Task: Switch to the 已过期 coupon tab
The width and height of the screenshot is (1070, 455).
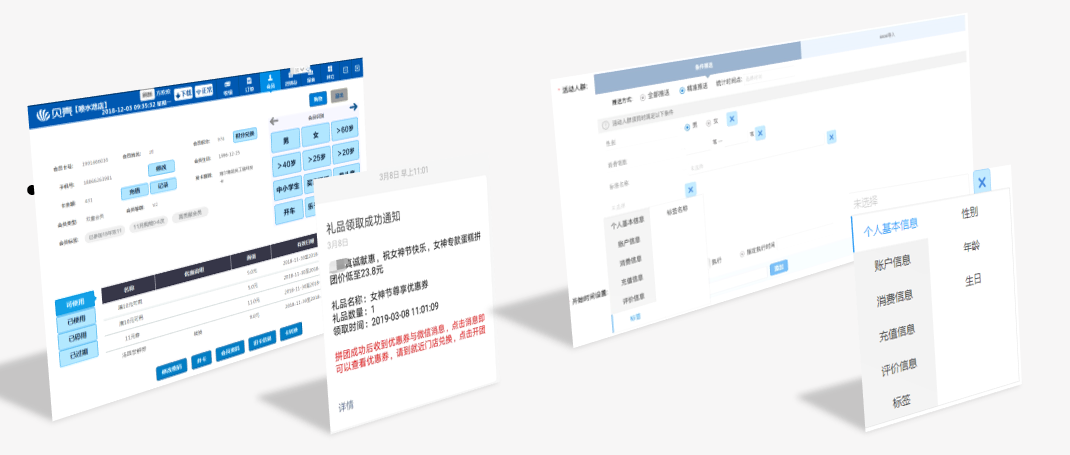Action: point(78,352)
